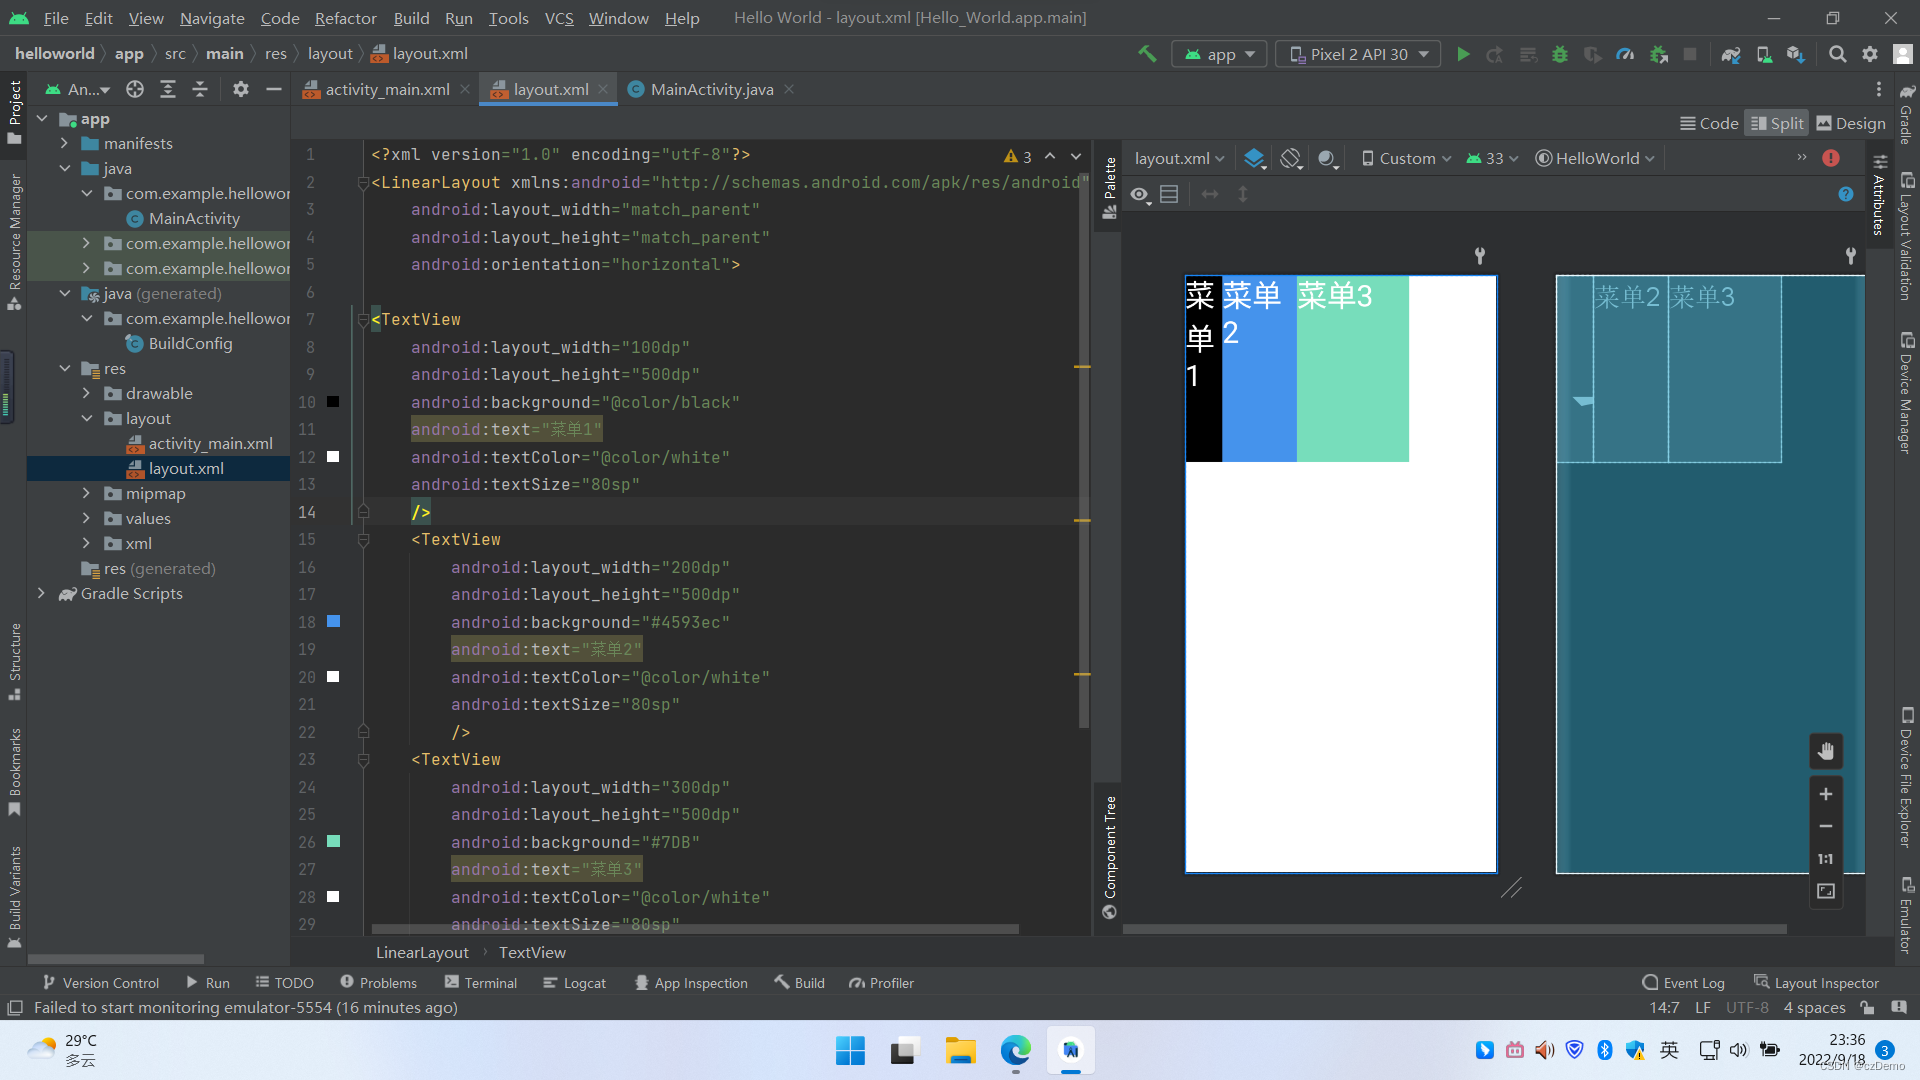Open the Terminal tool window

(481, 983)
